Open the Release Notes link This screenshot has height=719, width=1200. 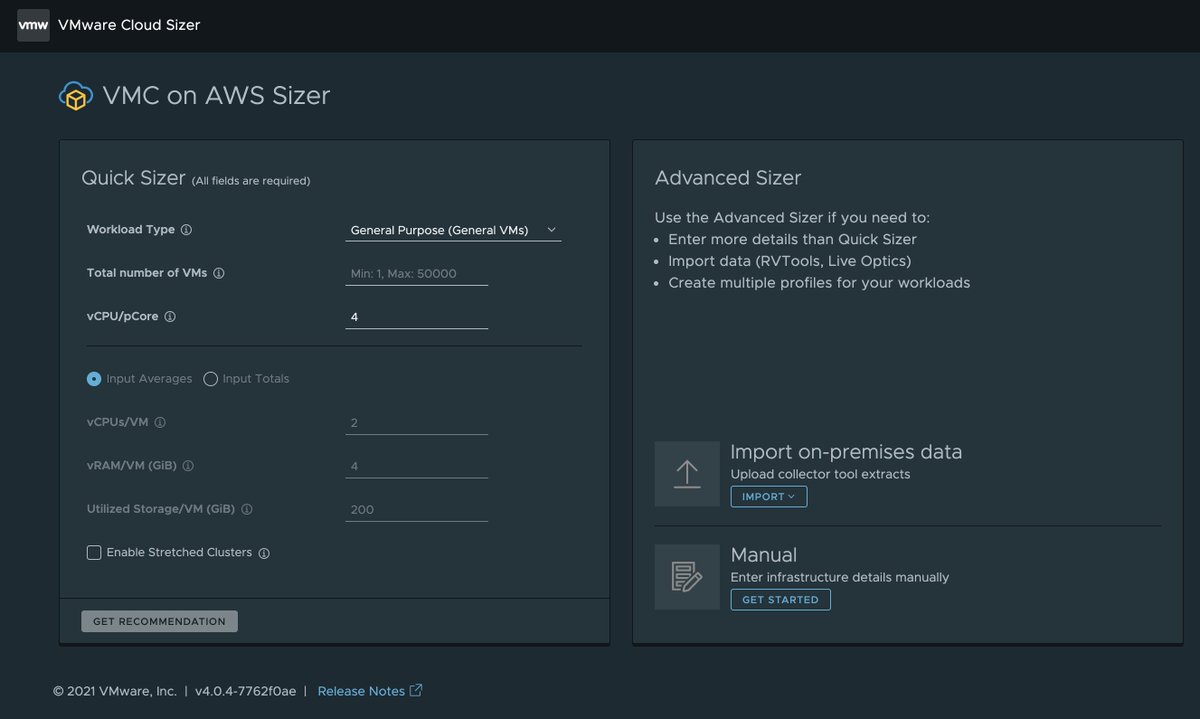pos(361,691)
